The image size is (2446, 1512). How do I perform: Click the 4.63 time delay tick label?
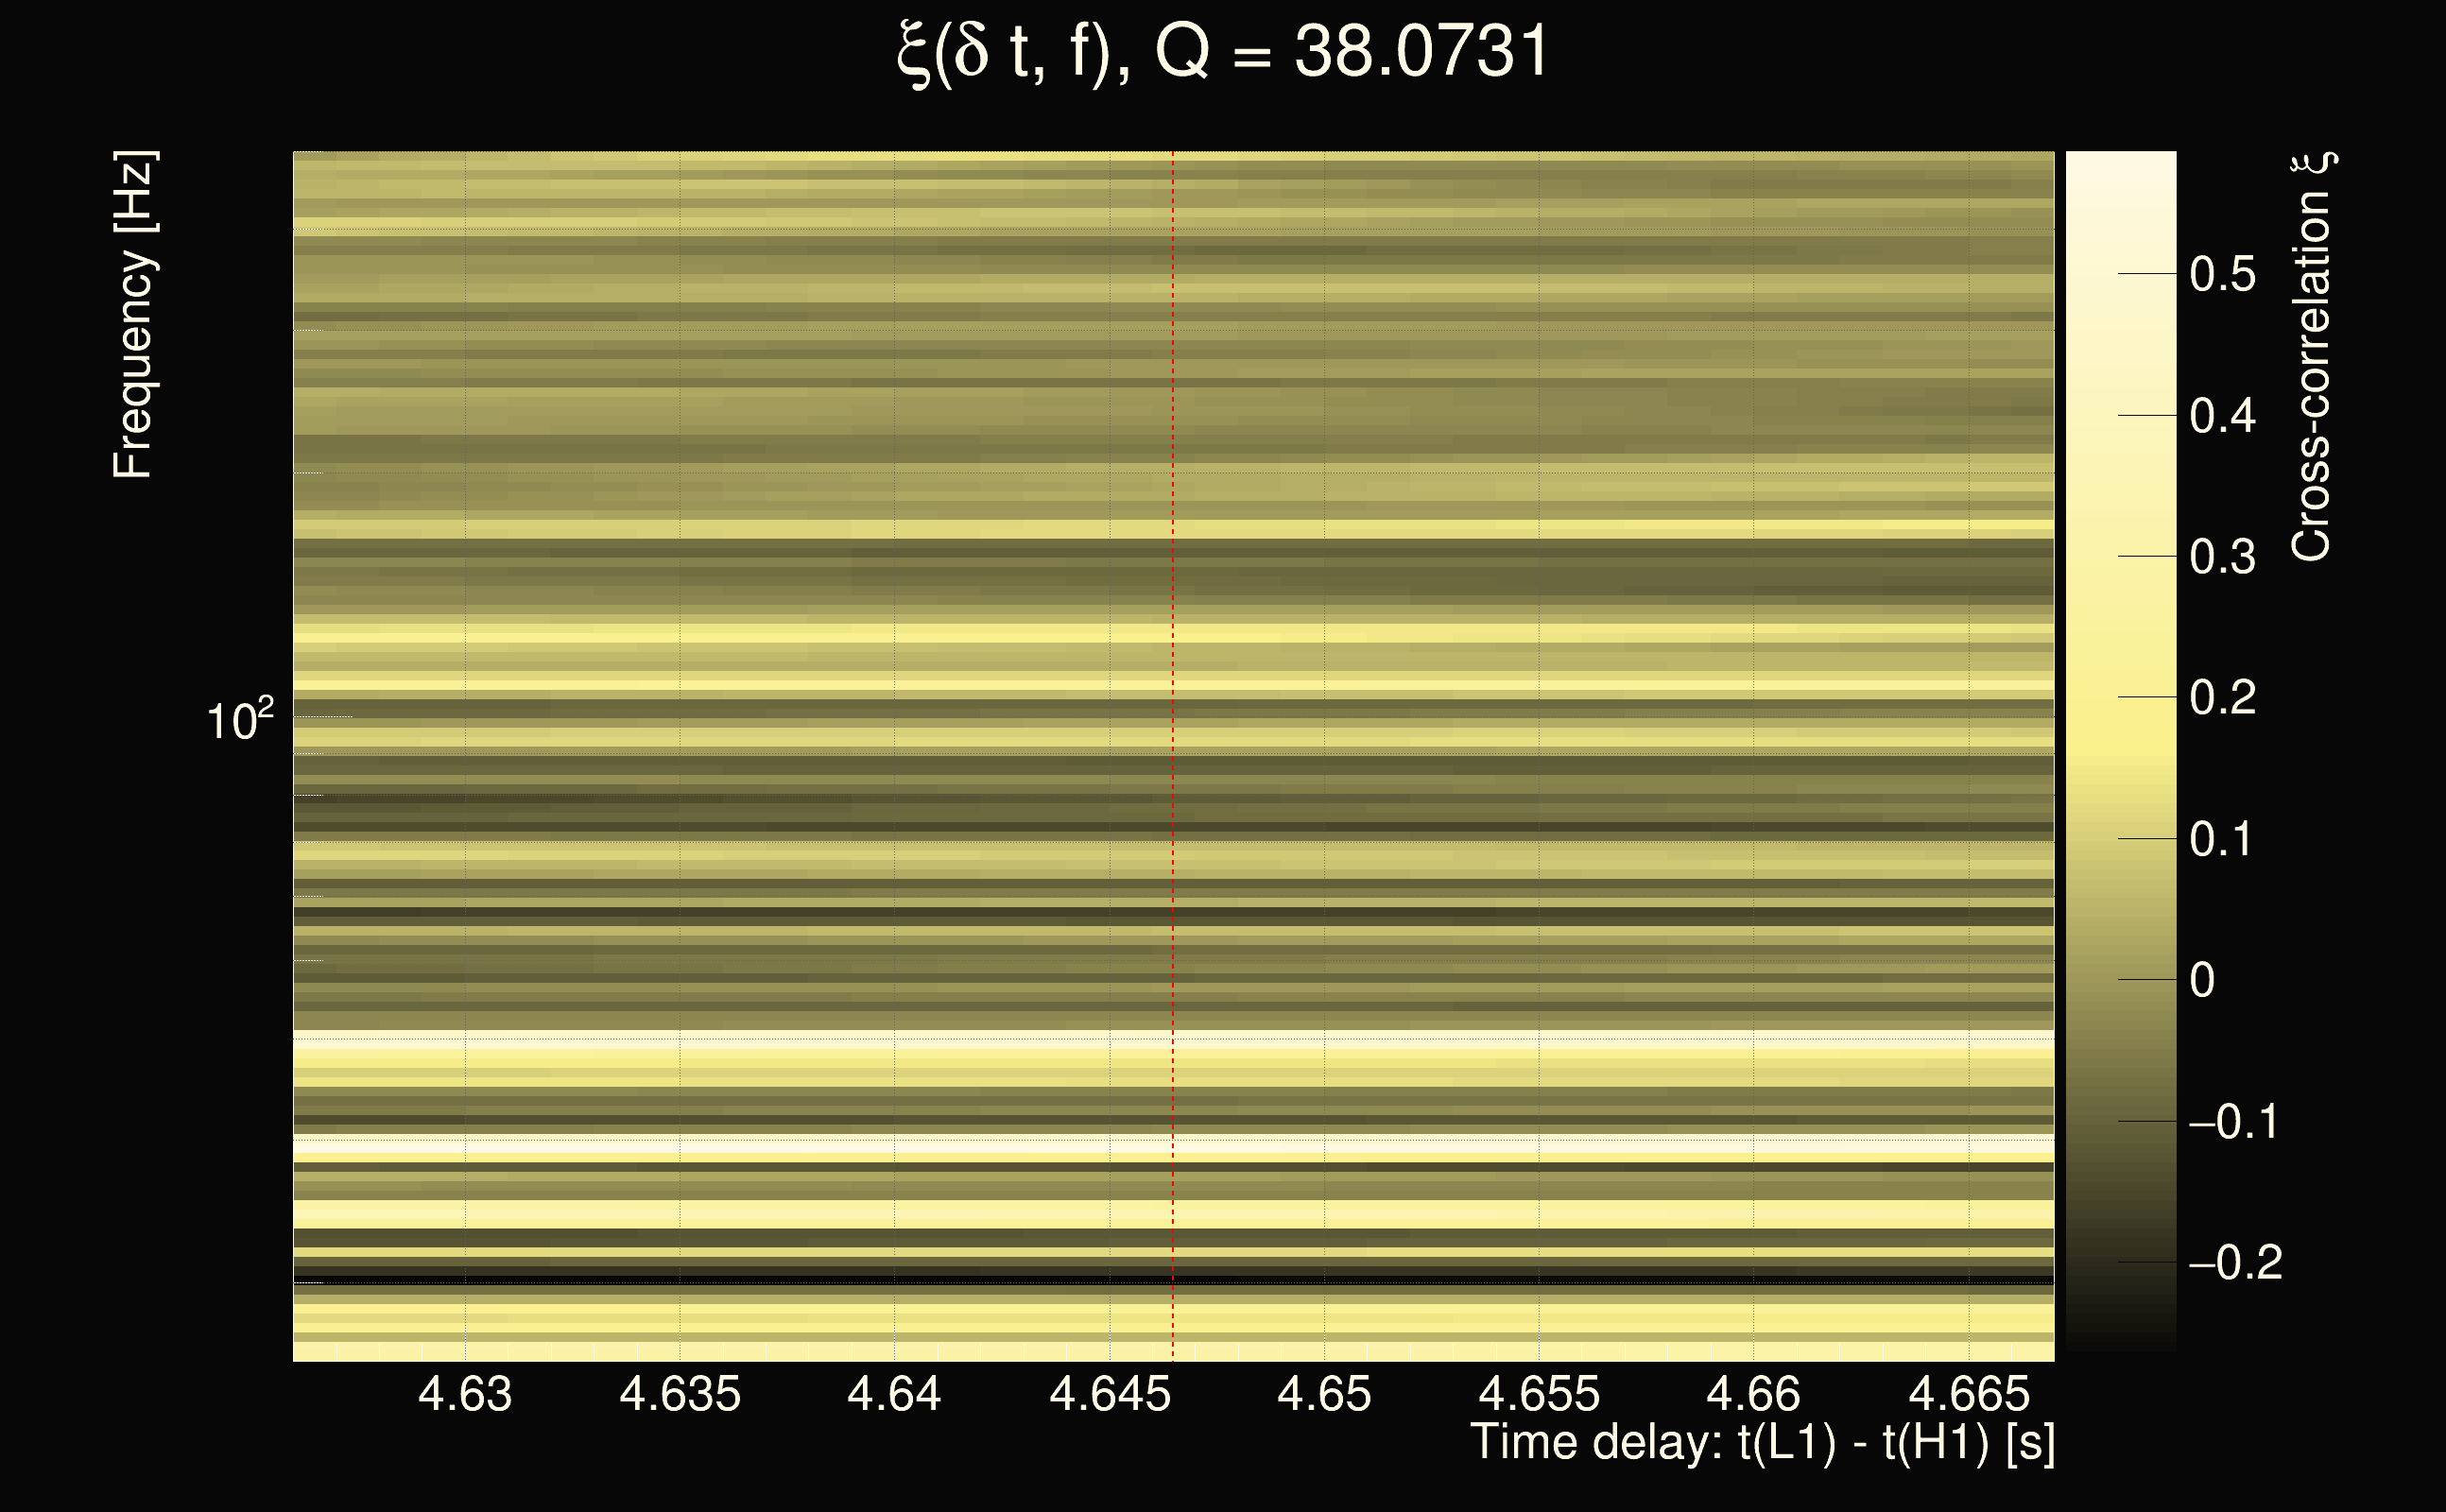tap(465, 1394)
